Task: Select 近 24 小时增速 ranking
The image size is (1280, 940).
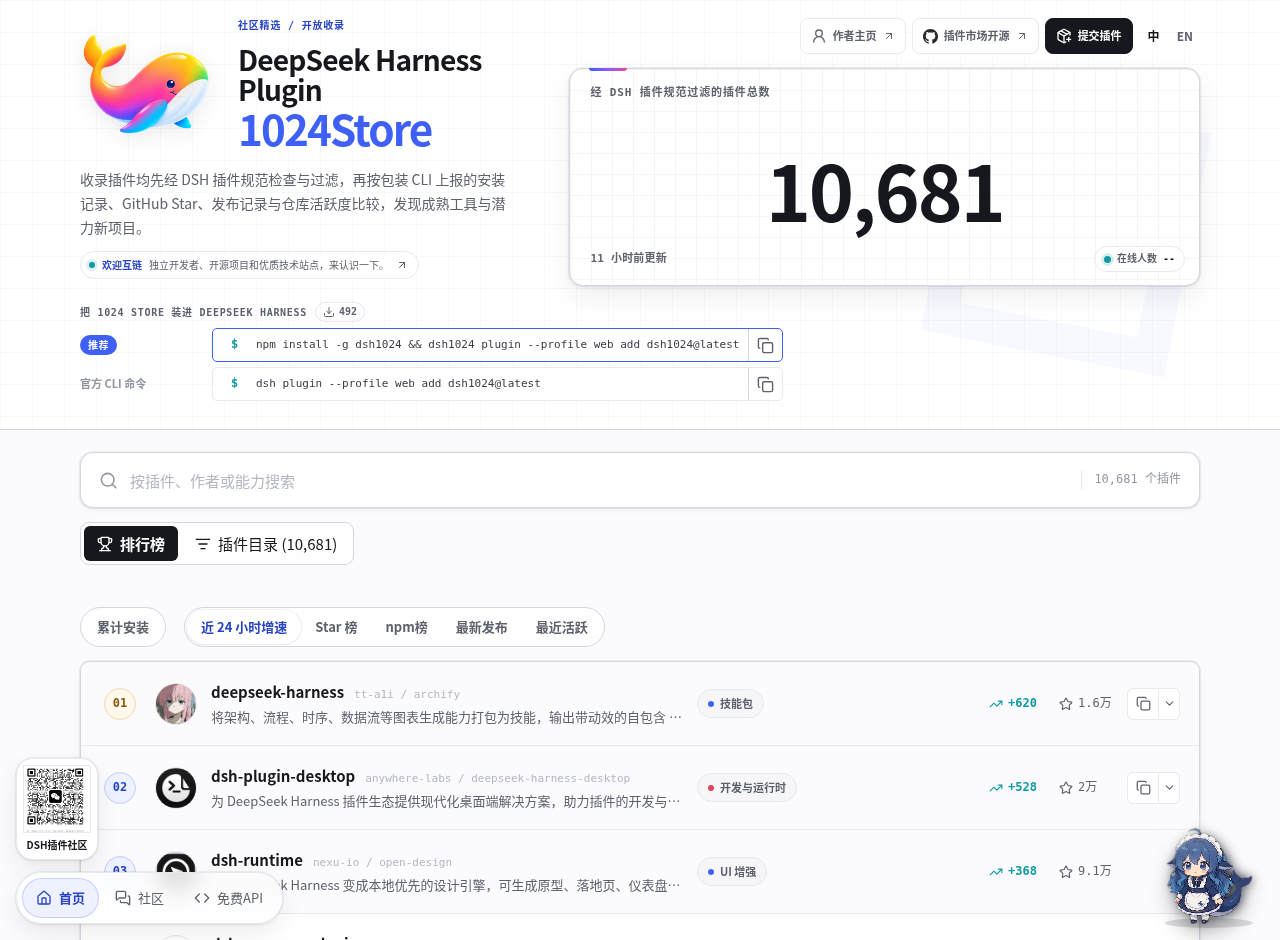Action: point(244,628)
